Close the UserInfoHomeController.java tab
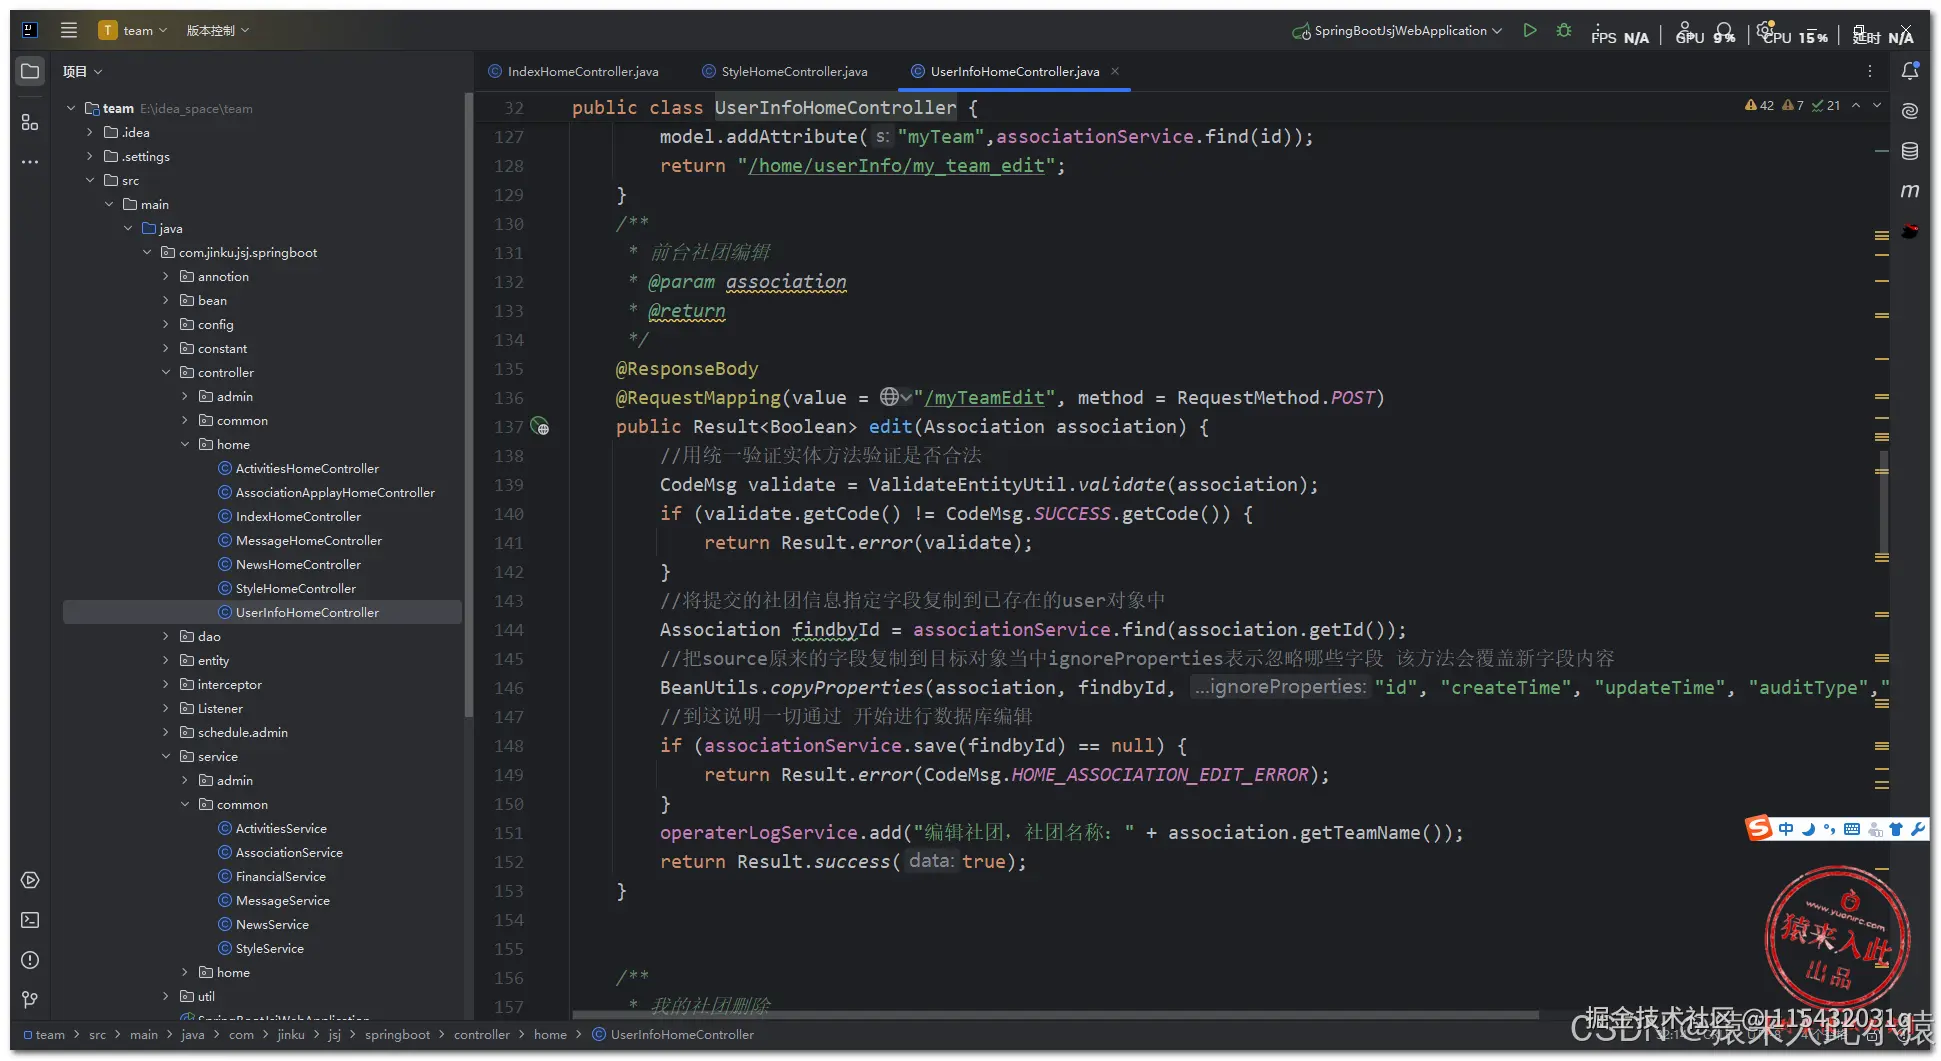The height and width of the screenshot is (1061, 1941). 1115,71
